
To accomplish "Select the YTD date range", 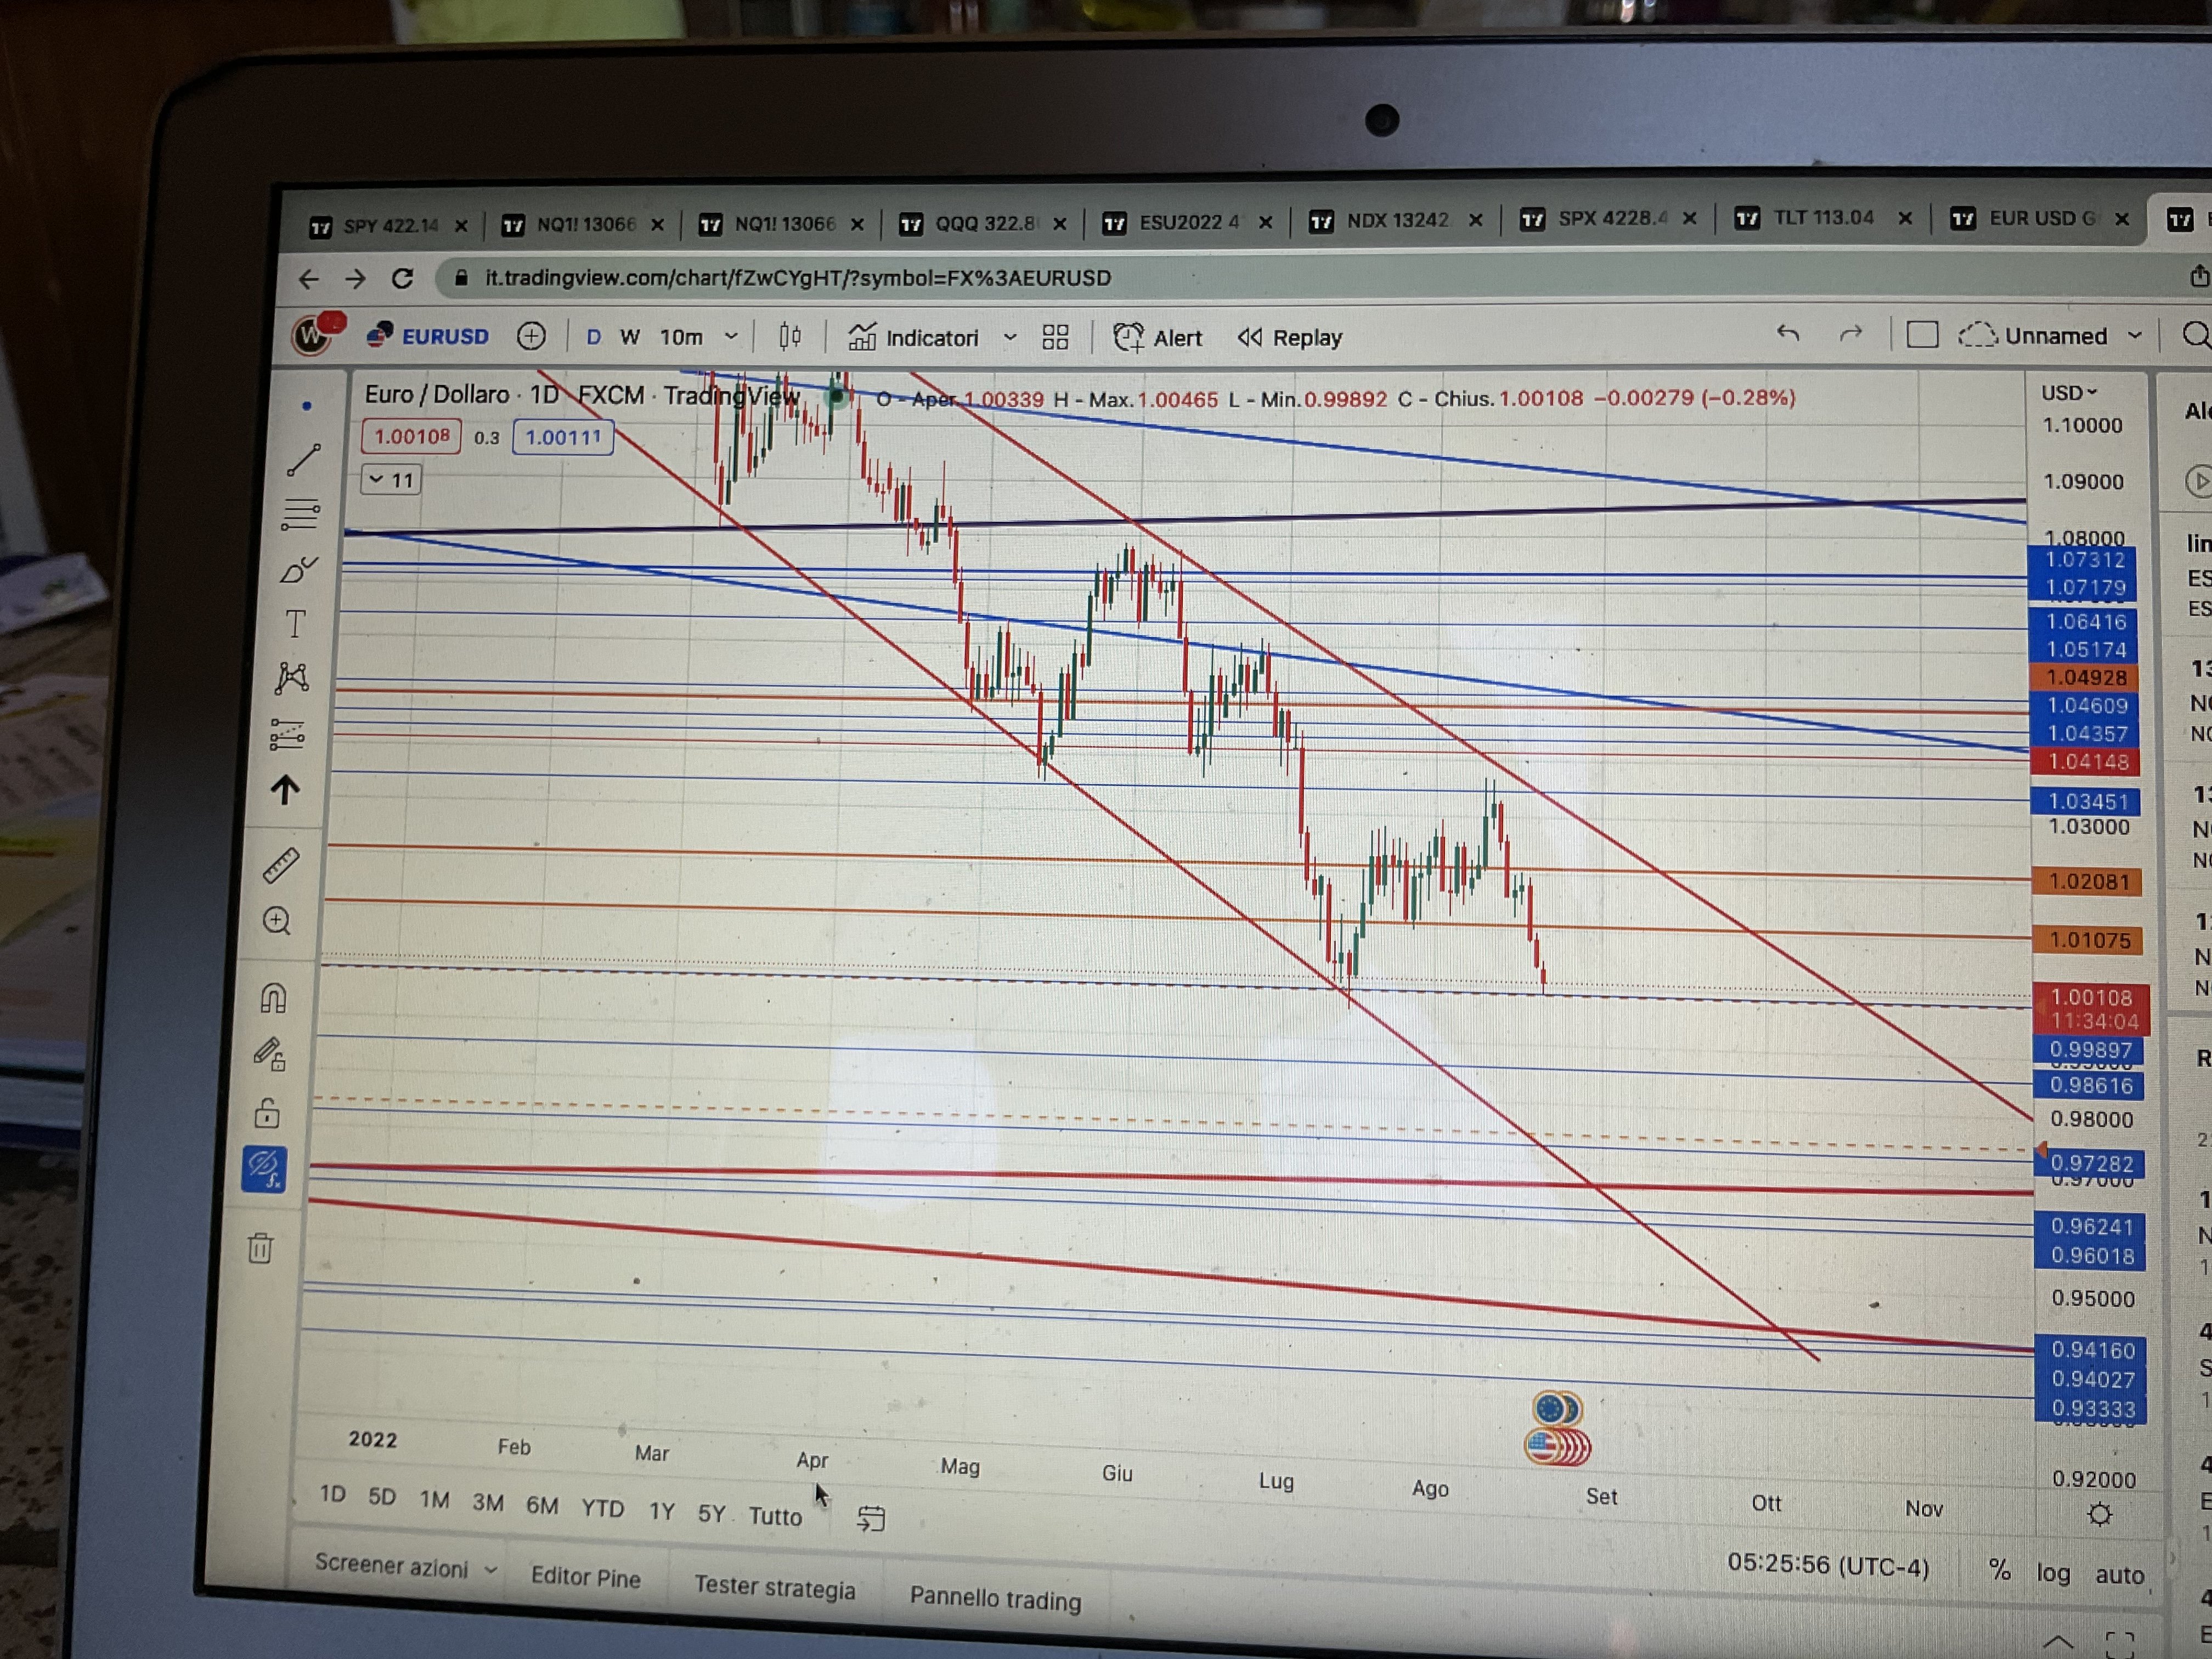I will 602,1508.
